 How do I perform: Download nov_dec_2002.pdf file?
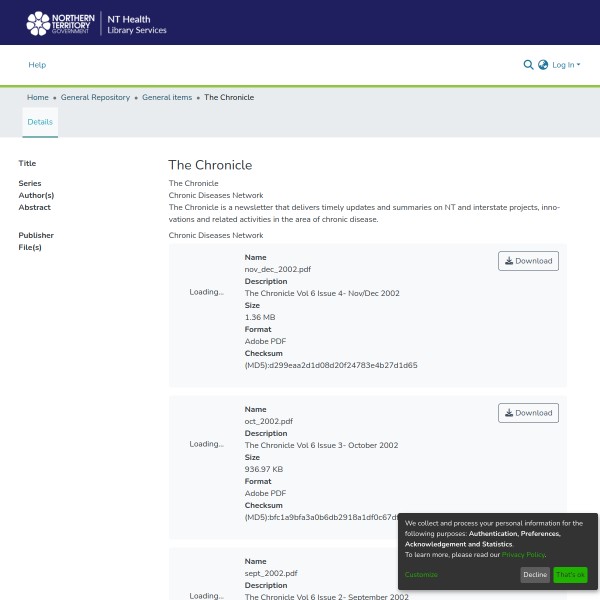(528, 261)
